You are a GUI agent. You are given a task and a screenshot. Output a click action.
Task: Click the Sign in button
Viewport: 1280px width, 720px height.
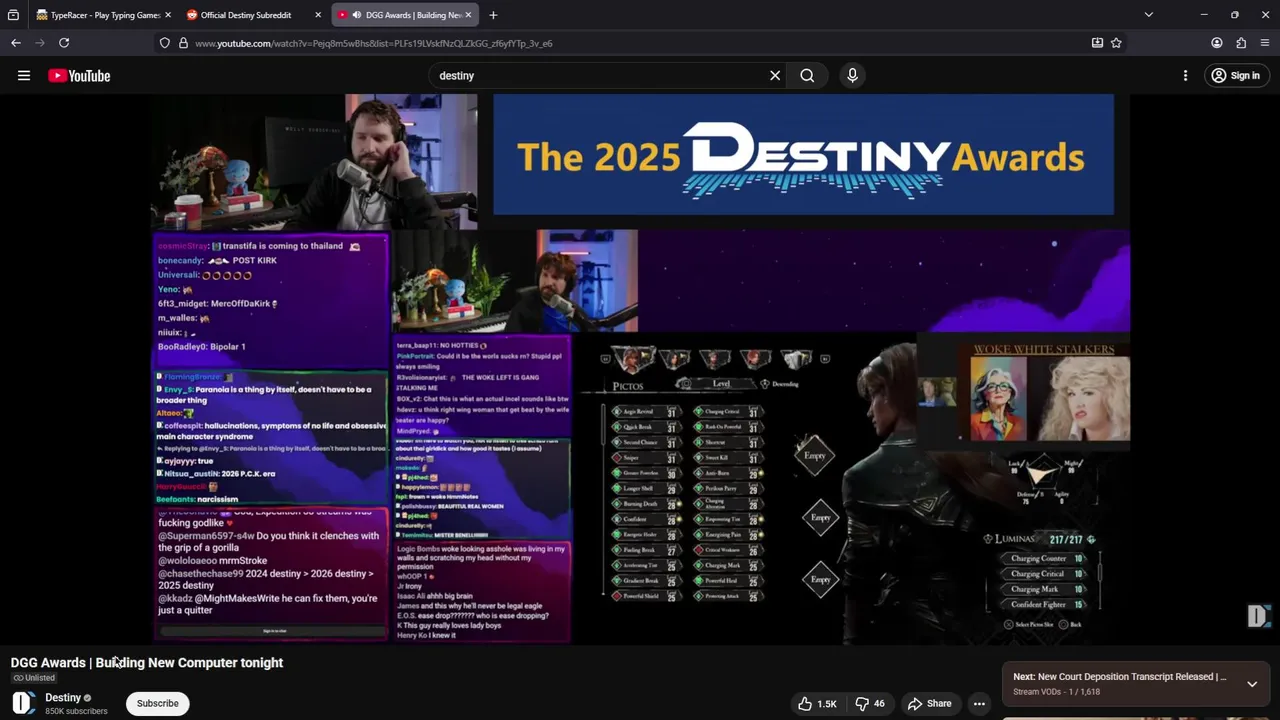coord(1236,75)
